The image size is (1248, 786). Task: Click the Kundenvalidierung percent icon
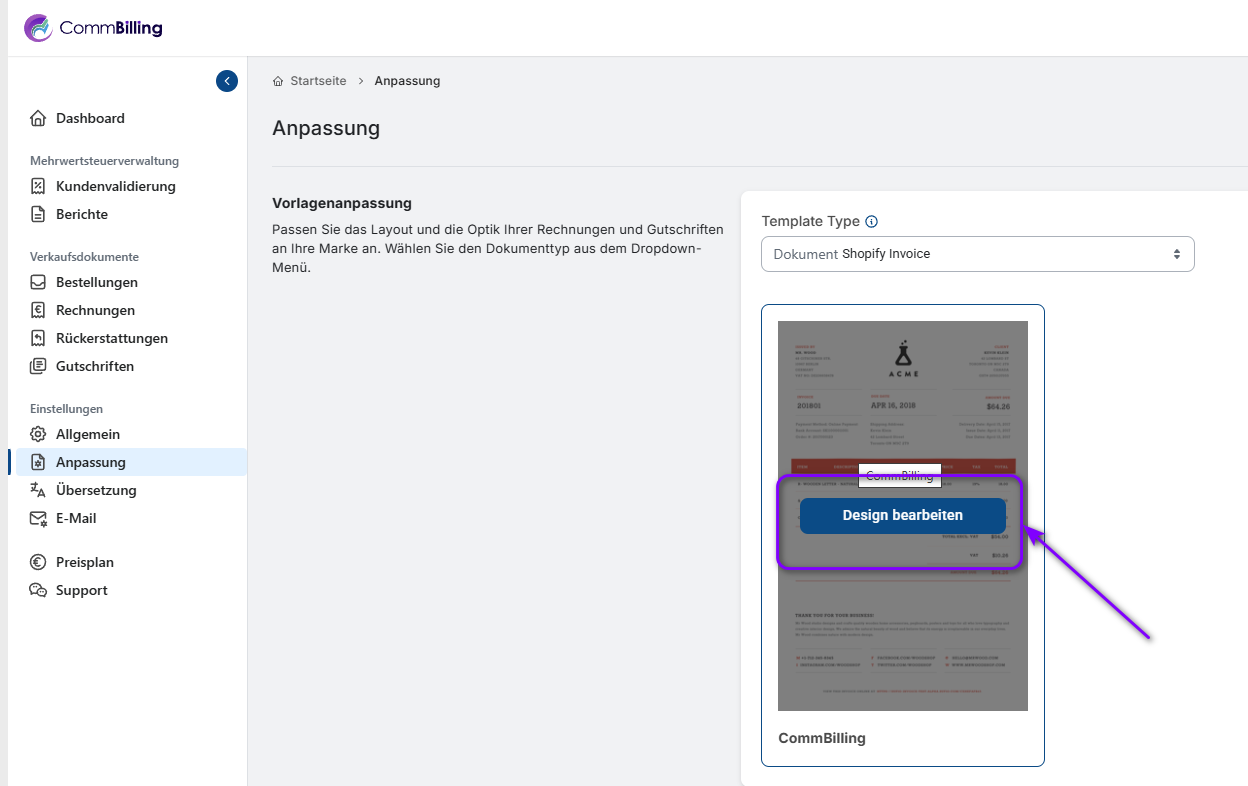click(x=38, y=186)
